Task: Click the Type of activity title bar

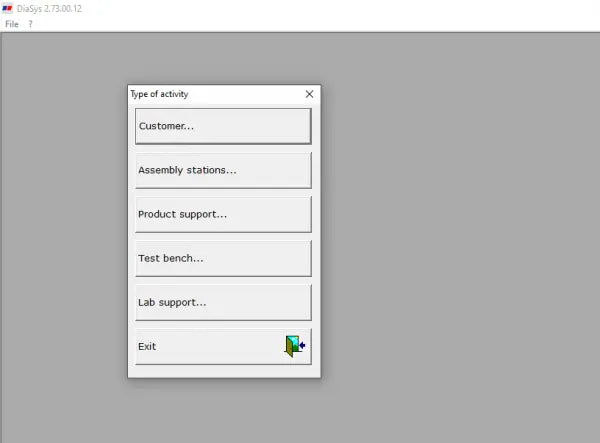Action: [x=215, y=94]
